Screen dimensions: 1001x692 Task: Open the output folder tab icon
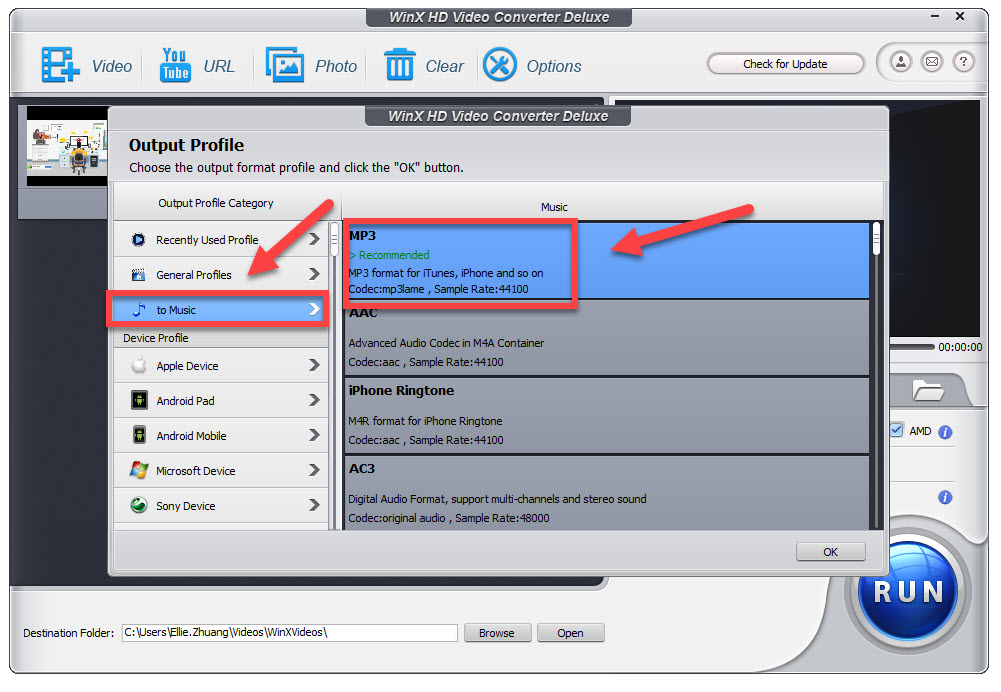pos(927,390)
